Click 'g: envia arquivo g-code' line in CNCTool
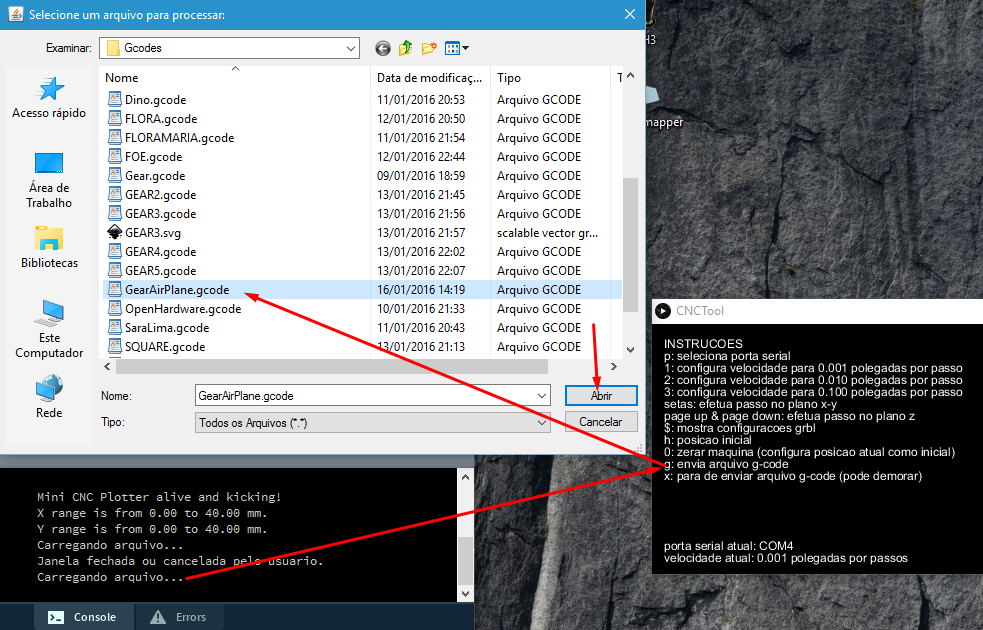This screenshot has height=630, width=983. pos(726,464)
